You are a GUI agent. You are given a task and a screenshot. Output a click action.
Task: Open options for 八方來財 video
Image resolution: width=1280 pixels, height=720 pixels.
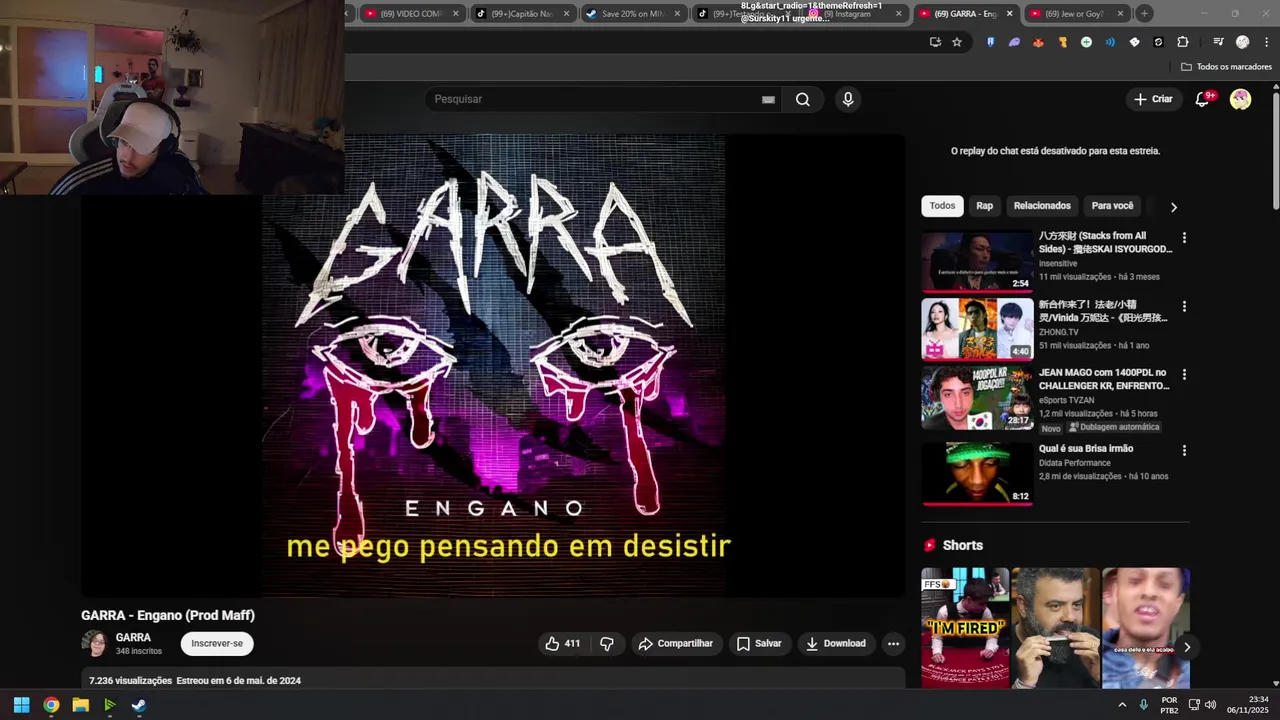1184,238
